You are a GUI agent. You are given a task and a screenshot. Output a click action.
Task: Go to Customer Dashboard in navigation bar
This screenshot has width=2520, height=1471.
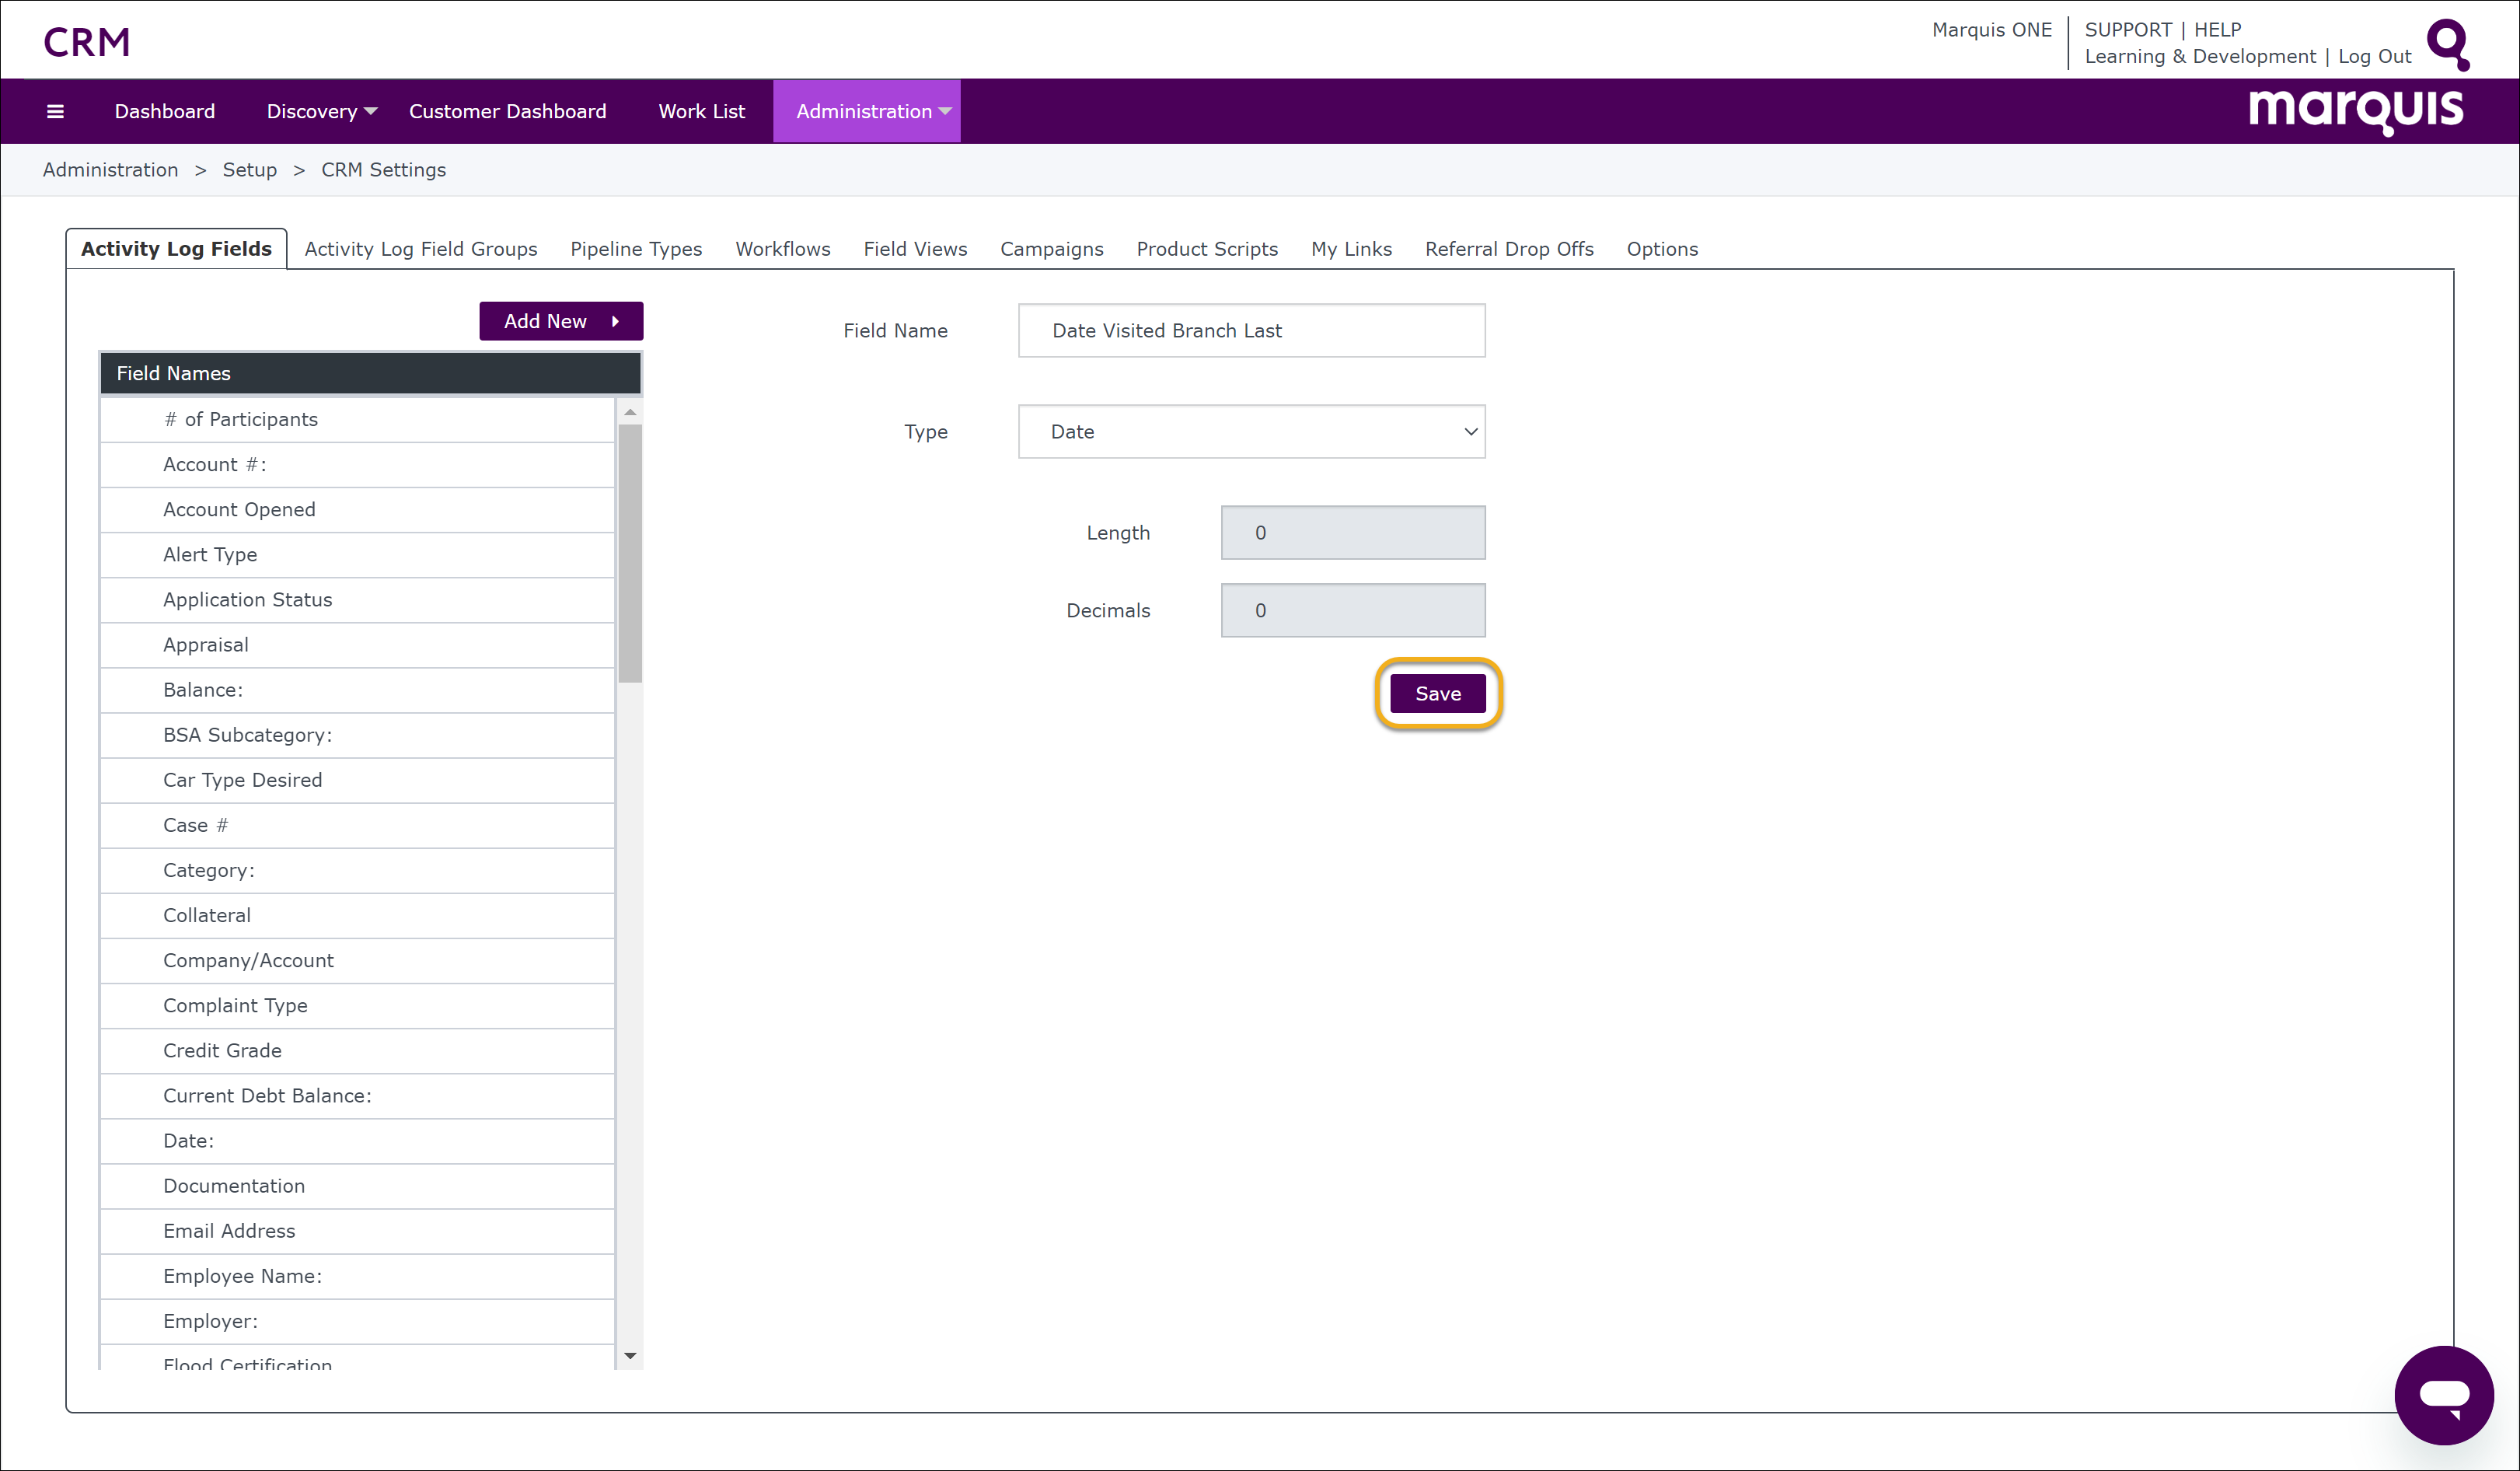(507, 111)
